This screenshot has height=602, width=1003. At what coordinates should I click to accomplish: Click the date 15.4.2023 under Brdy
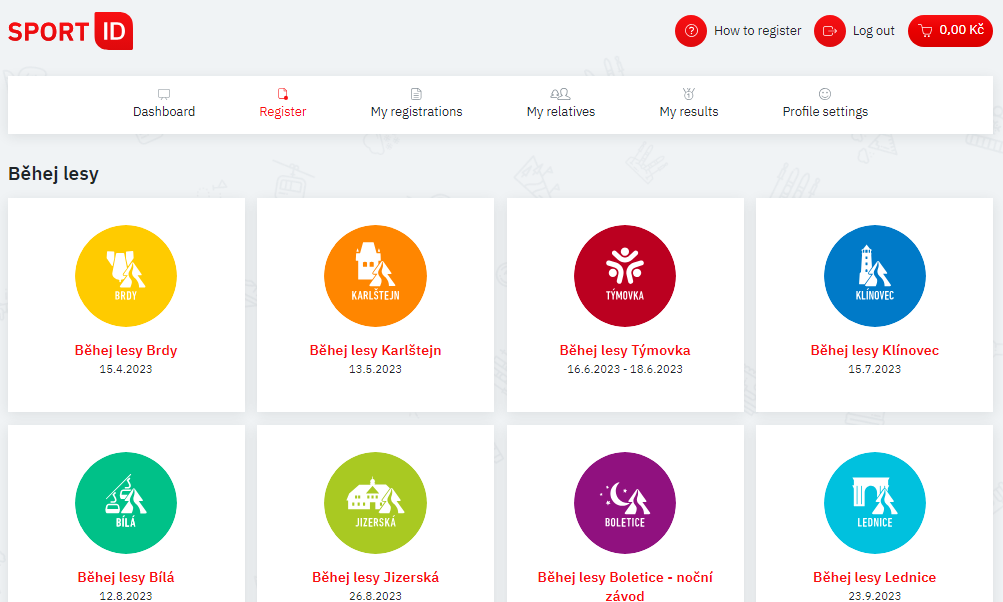click(126, 369)
